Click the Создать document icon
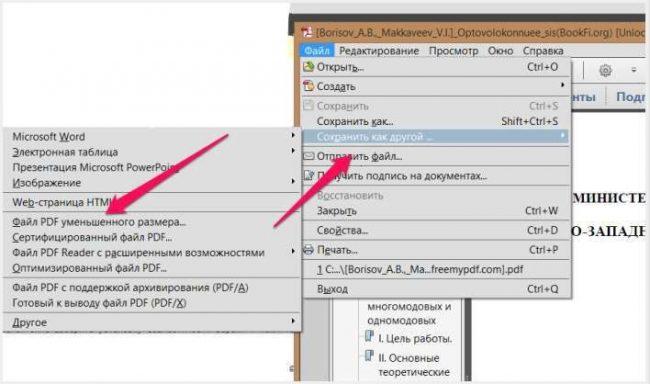The width and height of the screenshot is (650, 384). (x=308, y=86)
